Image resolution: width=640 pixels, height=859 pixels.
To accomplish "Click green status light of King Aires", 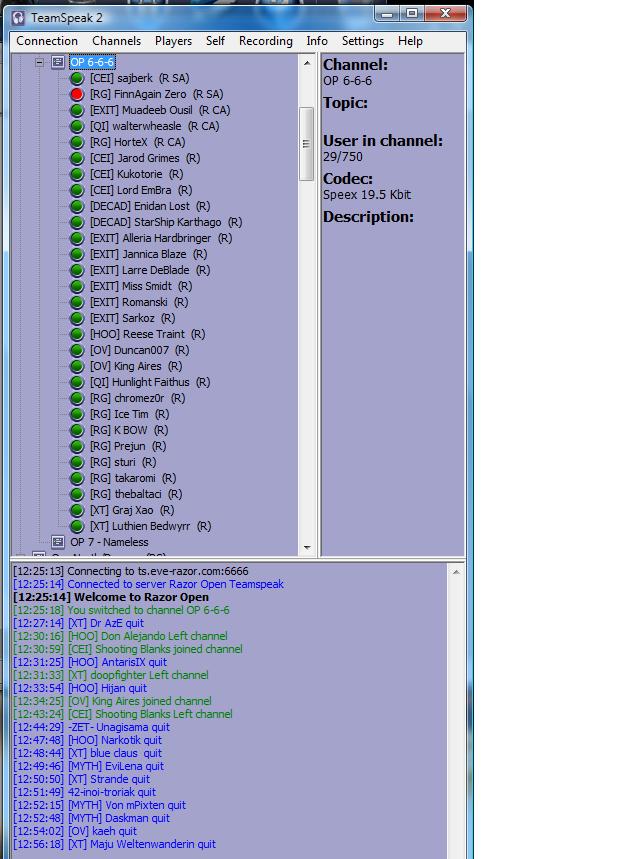I will 77,366.
